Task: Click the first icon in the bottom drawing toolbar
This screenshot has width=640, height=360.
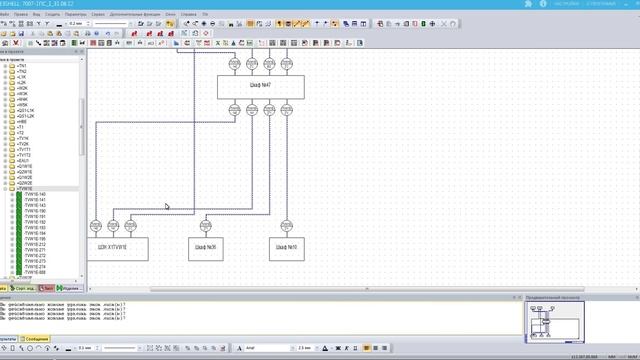Action: pyautogui.click(x=4, y=348)
